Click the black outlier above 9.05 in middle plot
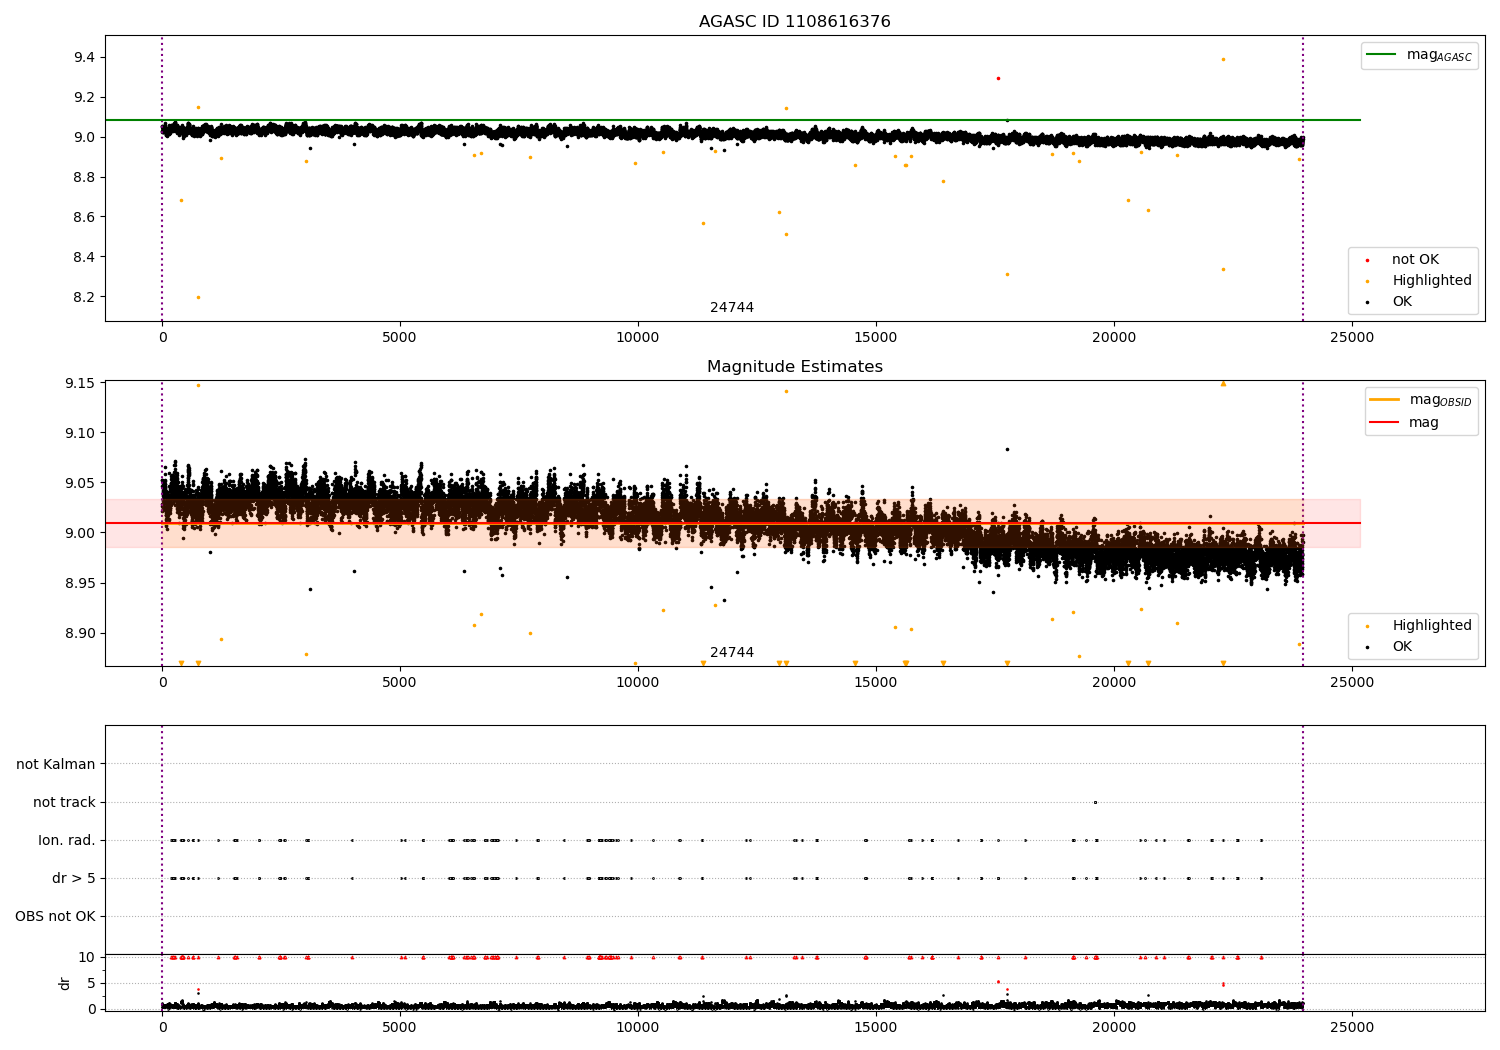Image resolution: width=1500 pixels, height=1050 pixels. tap(1007, 449)
